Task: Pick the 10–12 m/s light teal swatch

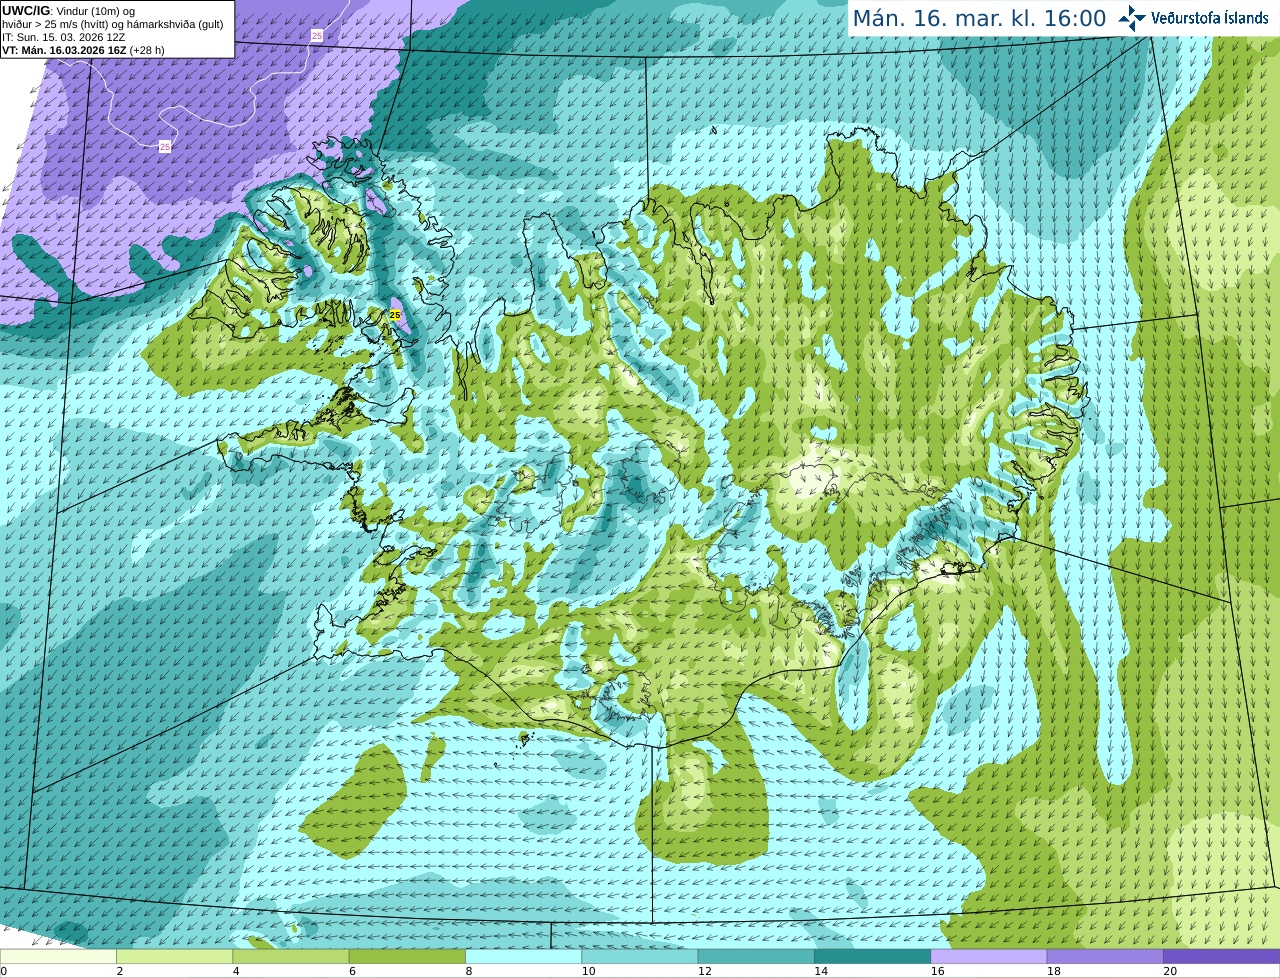Action: [x=640, y=957]
